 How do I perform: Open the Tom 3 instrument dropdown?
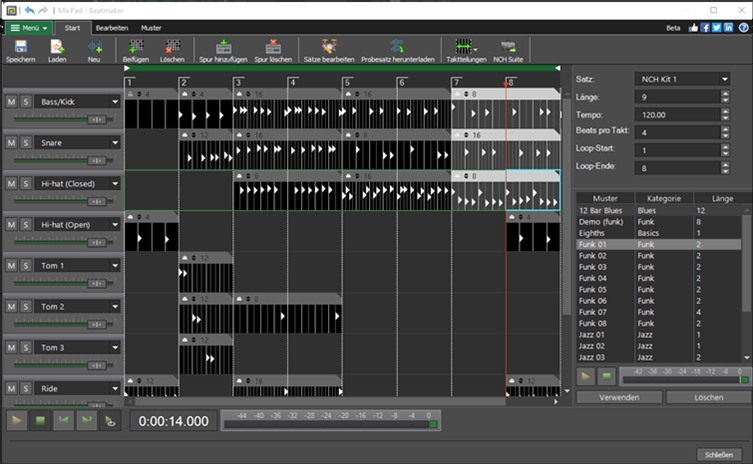coord(115,347)
